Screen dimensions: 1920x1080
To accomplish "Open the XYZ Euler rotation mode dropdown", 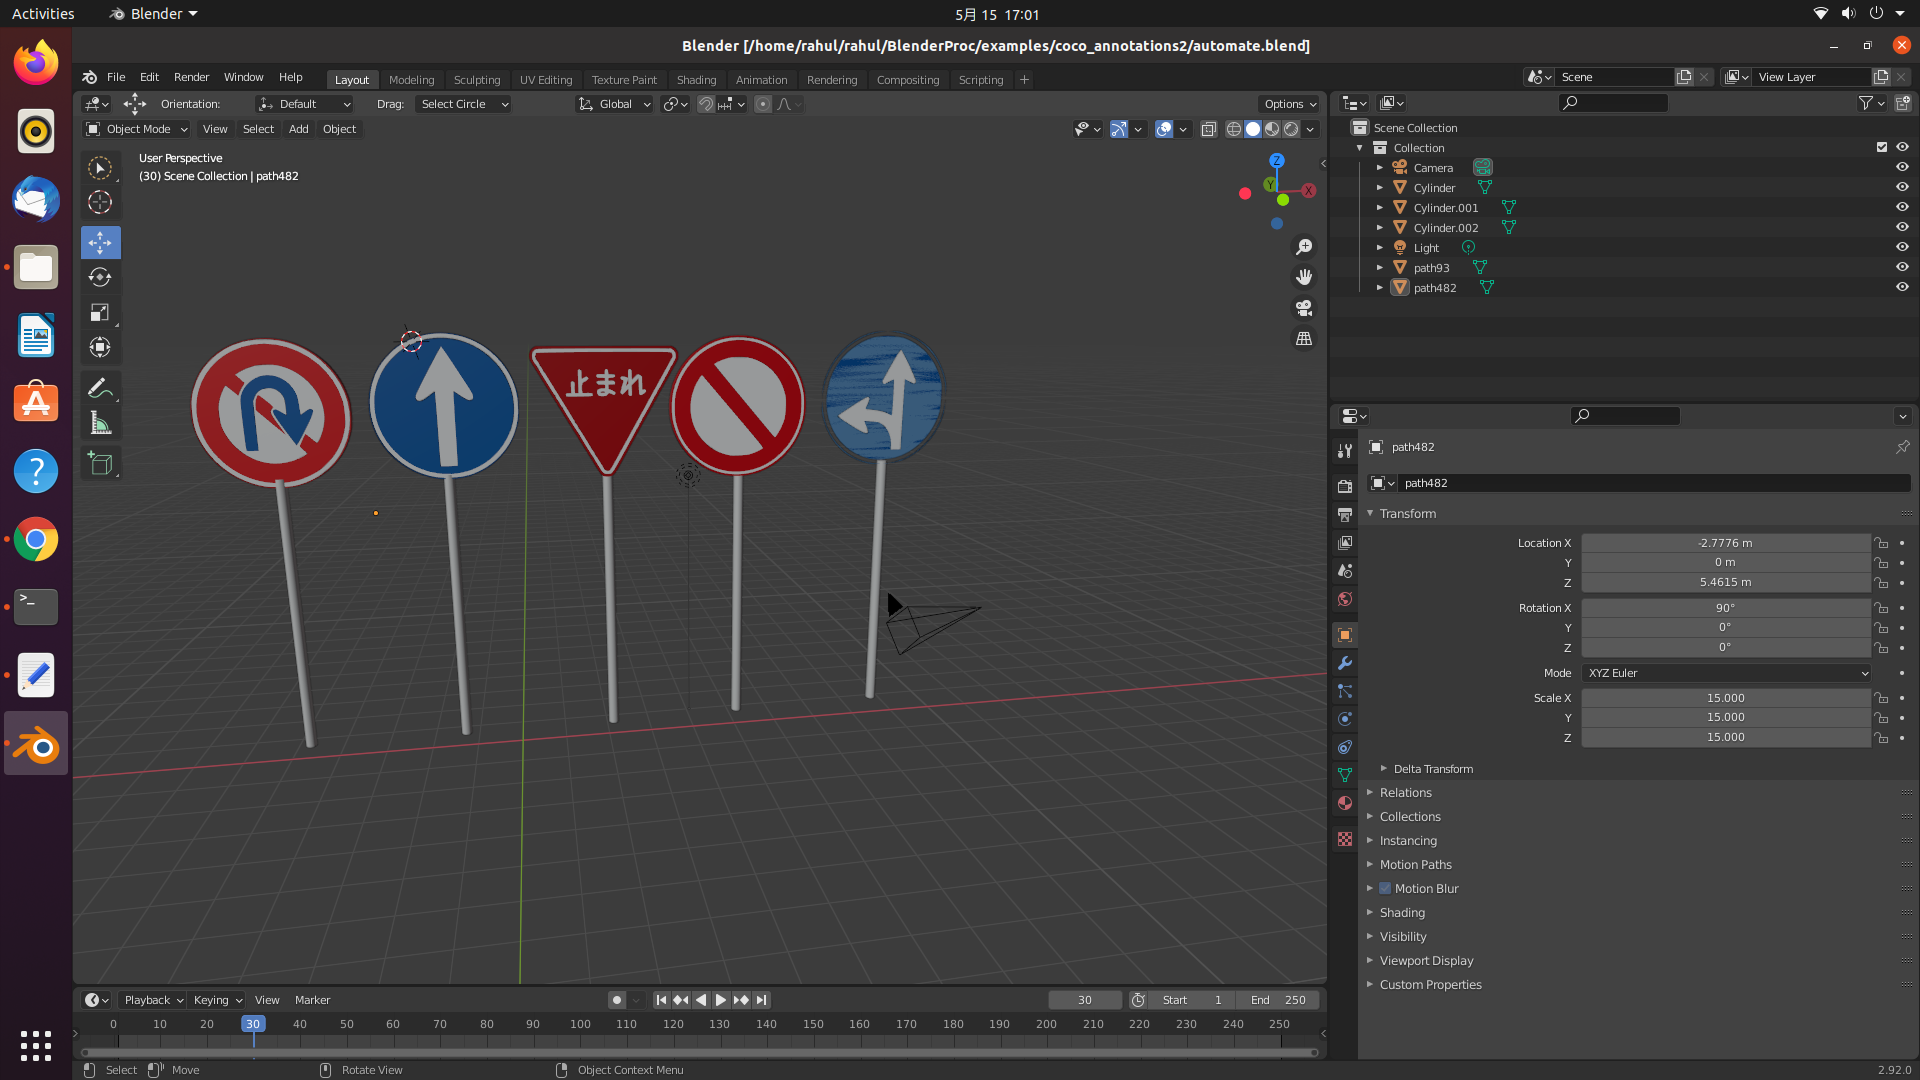I will click(1727, 673).
